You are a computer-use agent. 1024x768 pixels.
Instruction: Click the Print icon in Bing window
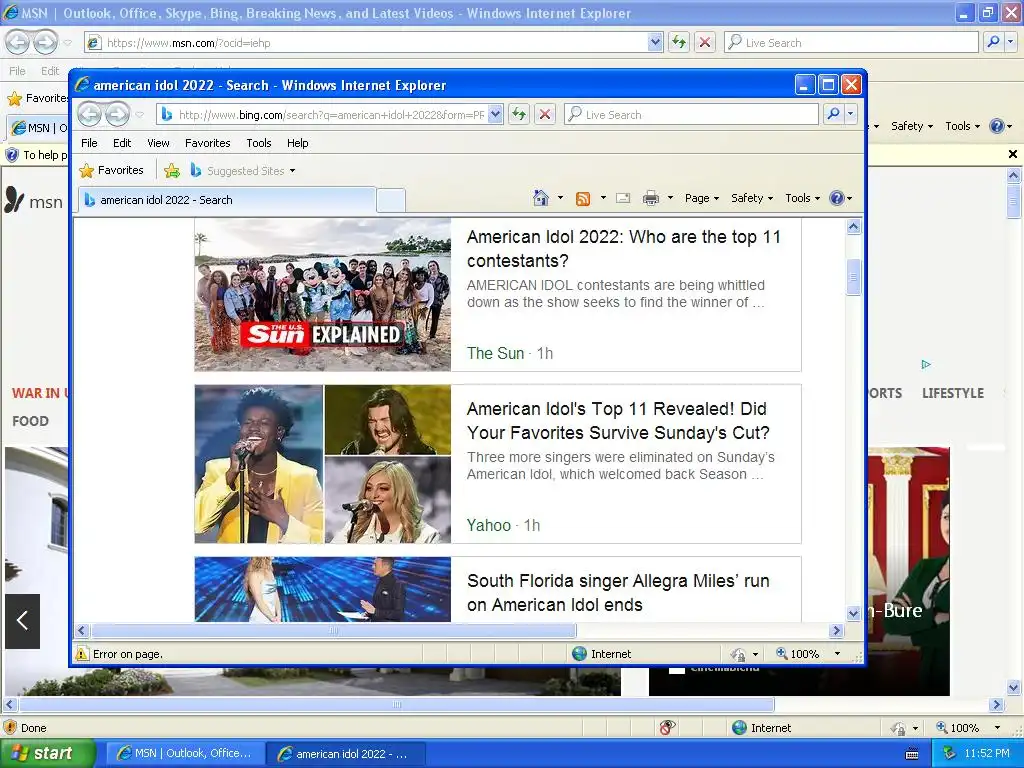click(651, 198)
